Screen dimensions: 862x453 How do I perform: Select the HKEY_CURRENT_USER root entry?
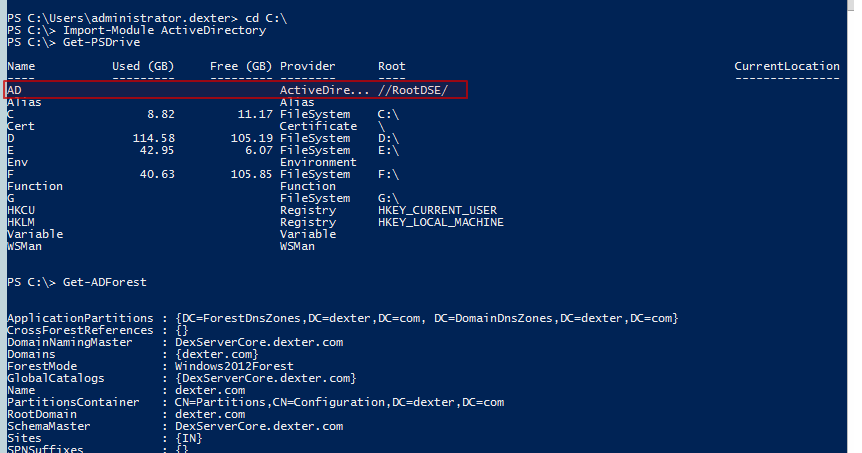click(x=437, y=210)
